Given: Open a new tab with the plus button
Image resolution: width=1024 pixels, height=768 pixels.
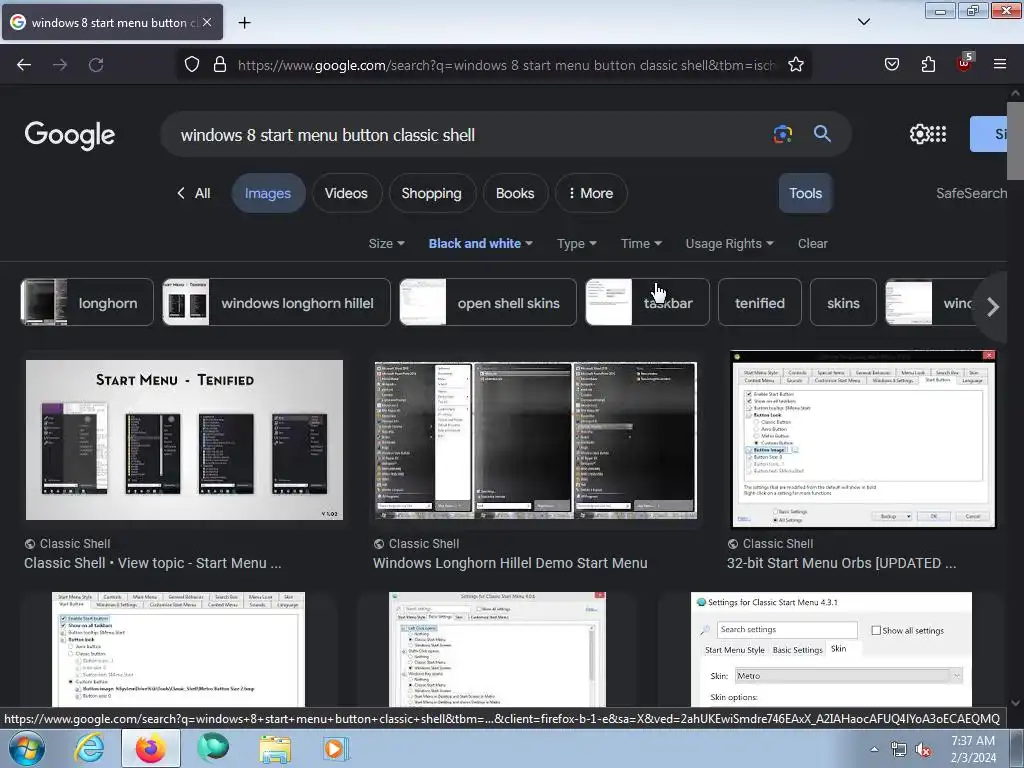Looking at the screenshot, I should point(244,23).
